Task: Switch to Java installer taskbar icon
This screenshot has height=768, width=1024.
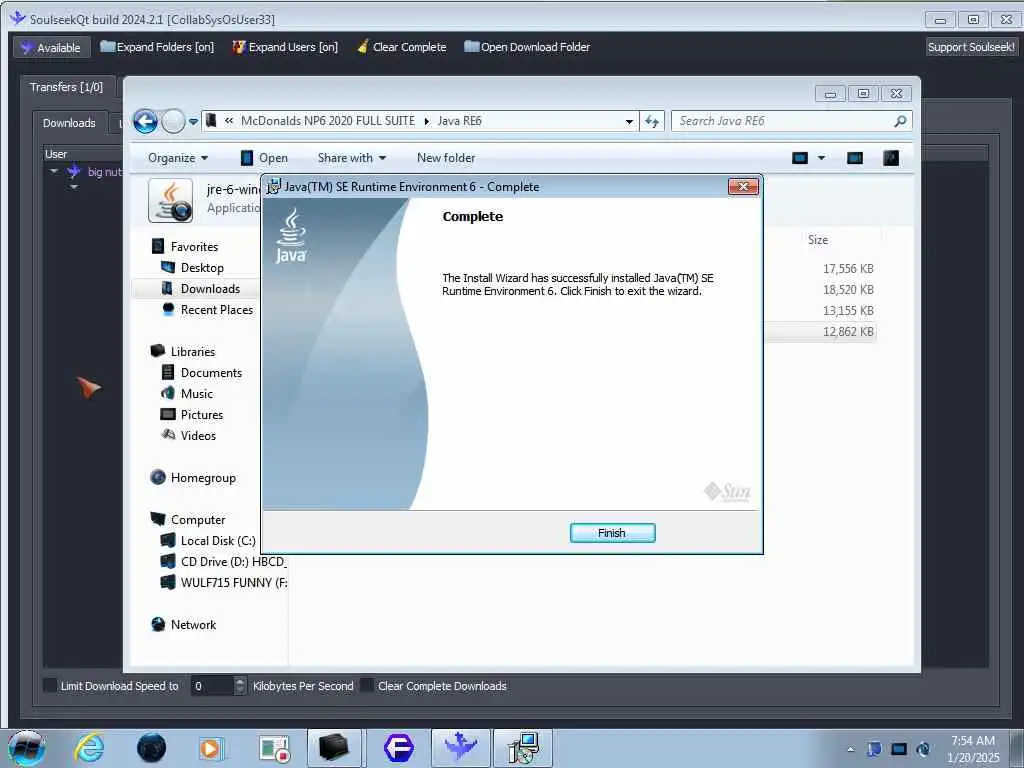Action: [522, 748]
